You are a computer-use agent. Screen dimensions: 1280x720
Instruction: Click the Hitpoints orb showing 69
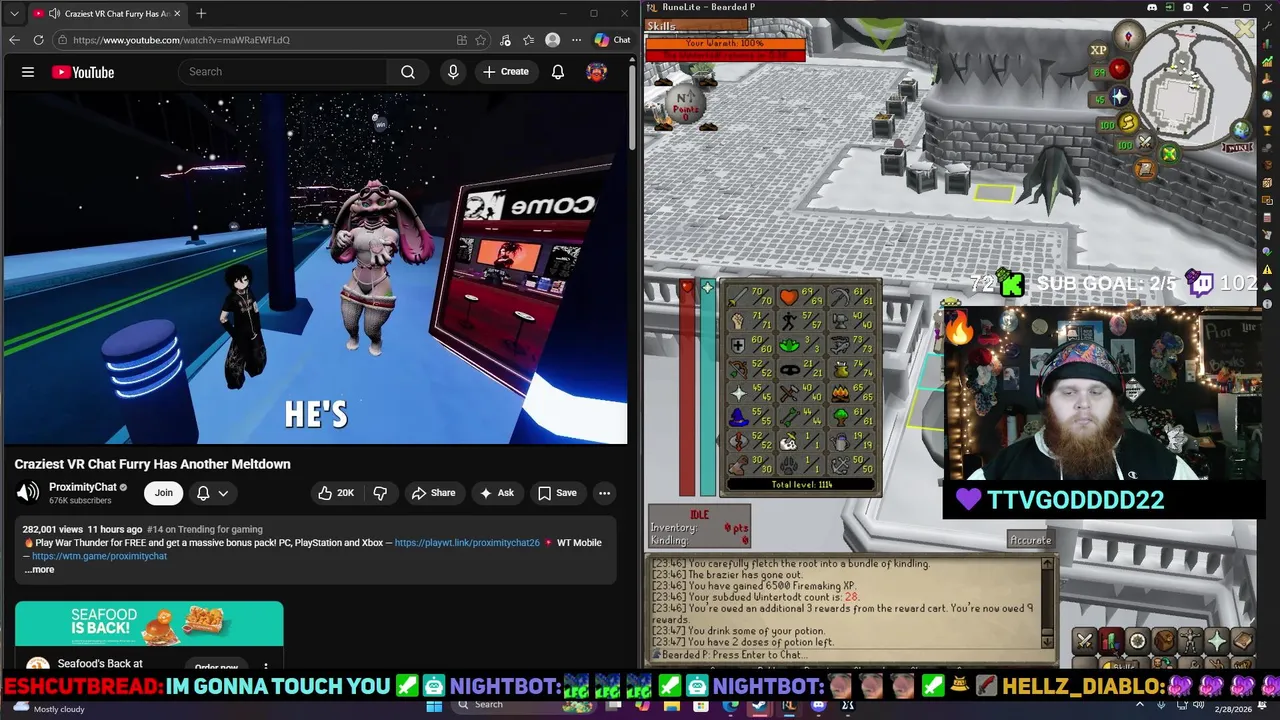point(1111,71)
